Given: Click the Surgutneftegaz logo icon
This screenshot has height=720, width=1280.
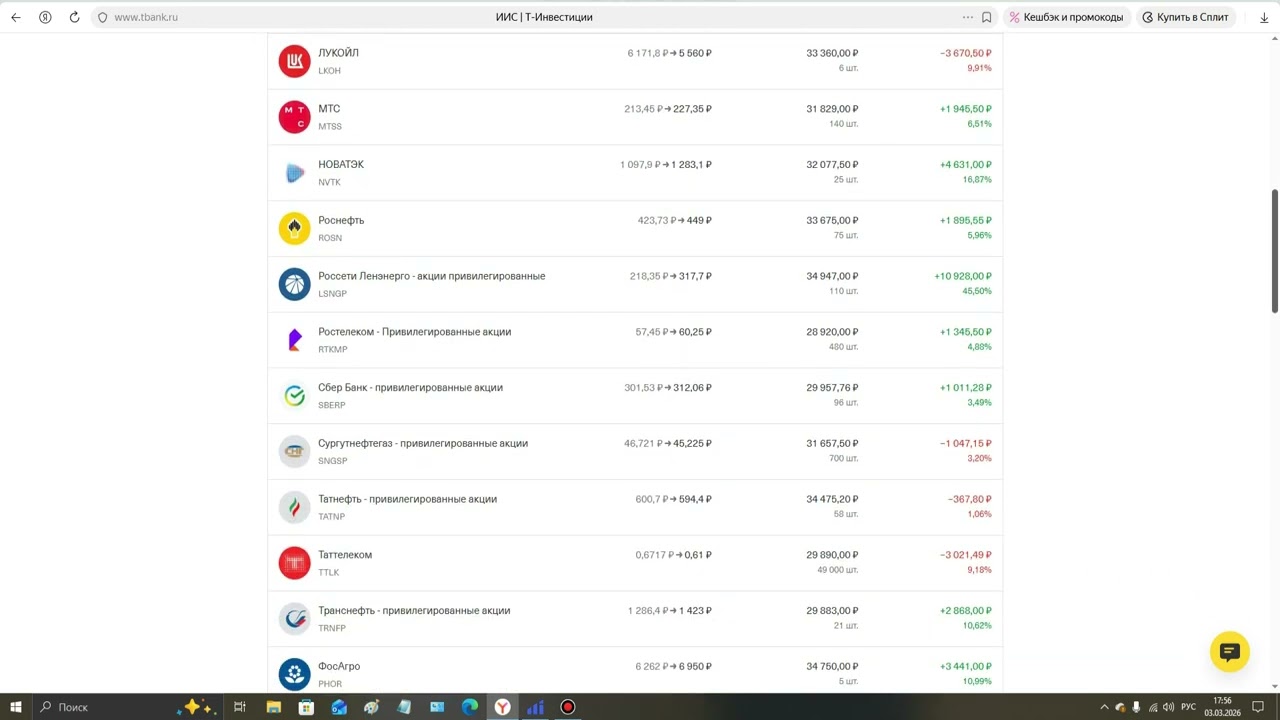Looking at the screenshot, I should coord(294,452).
